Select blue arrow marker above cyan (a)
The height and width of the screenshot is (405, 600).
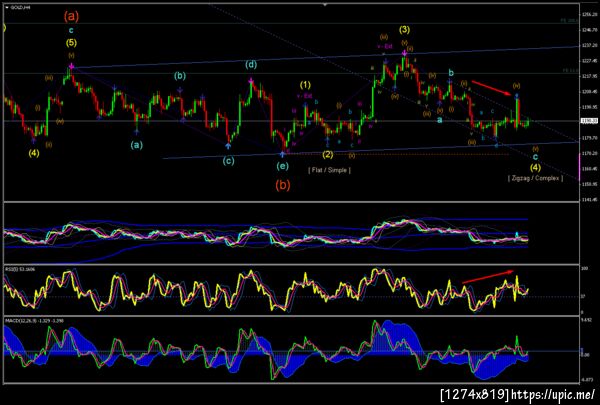[x=137, y=132]
